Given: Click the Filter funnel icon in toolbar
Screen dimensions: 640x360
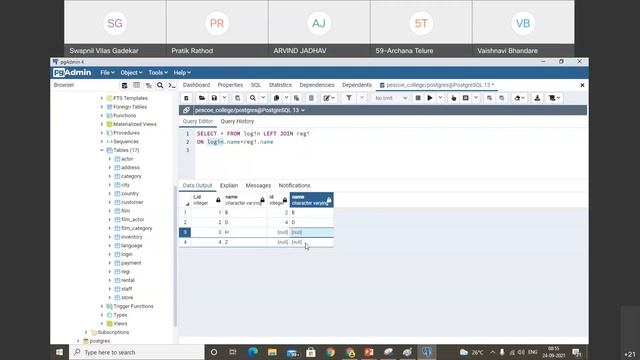Looking at the screenshot, I should point(349,98).
